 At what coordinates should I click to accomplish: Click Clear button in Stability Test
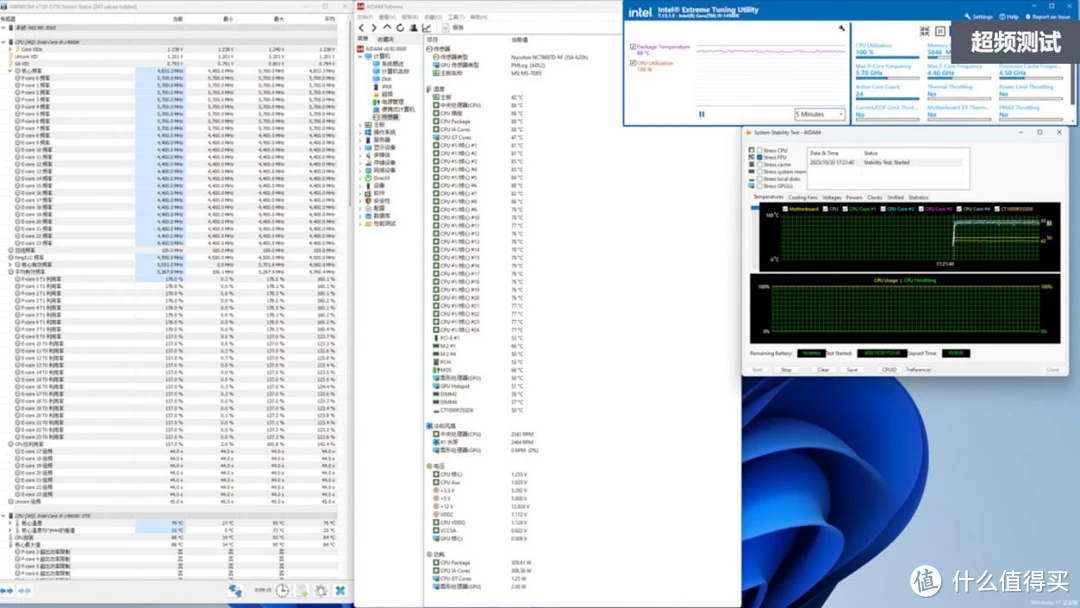(x=823, y=370)
